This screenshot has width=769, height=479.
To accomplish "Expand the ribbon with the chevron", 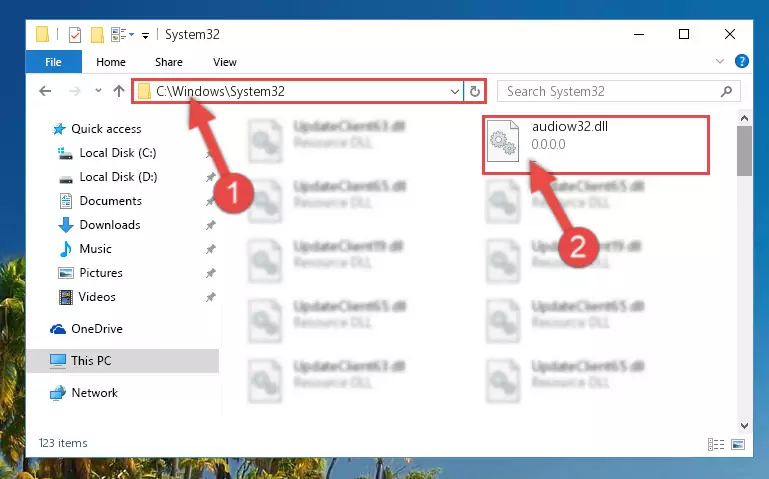I will [720, 61].
